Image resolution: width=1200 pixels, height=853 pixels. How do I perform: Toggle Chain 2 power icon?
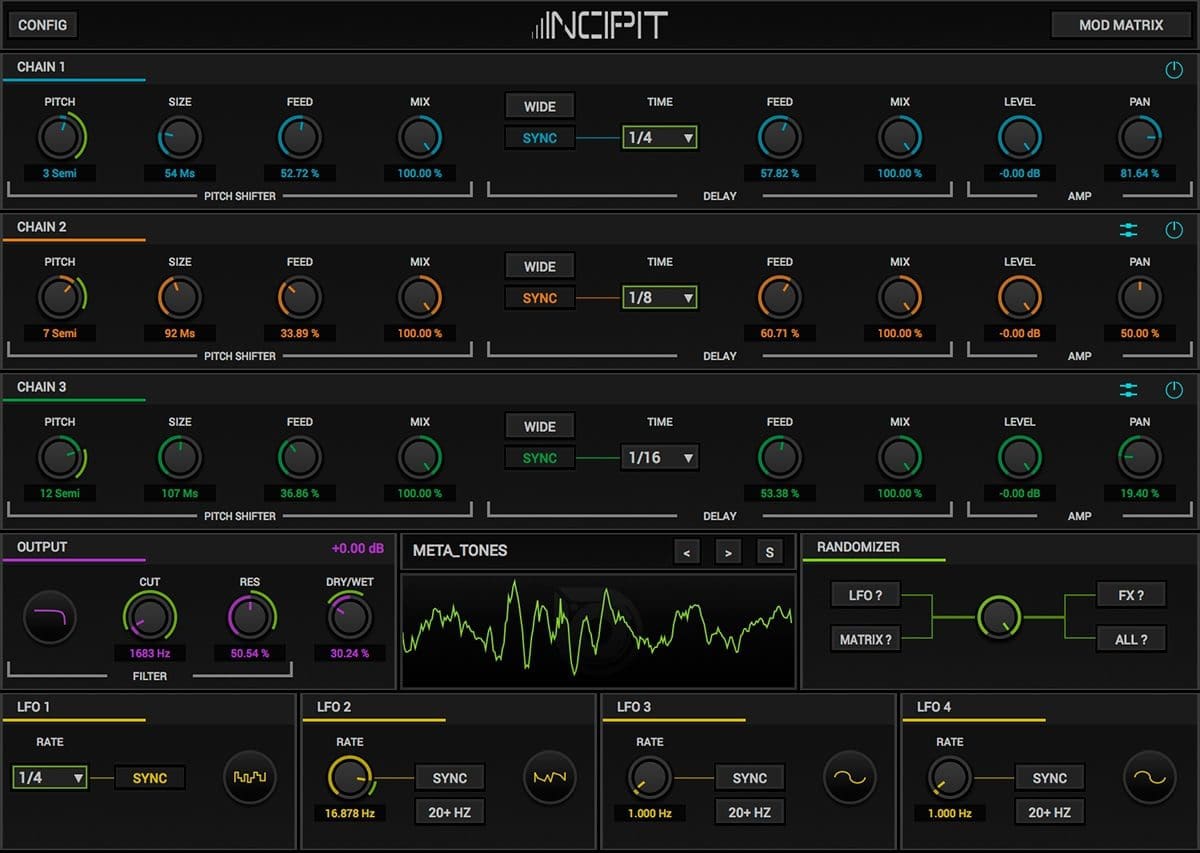(x=1174, y=230)
